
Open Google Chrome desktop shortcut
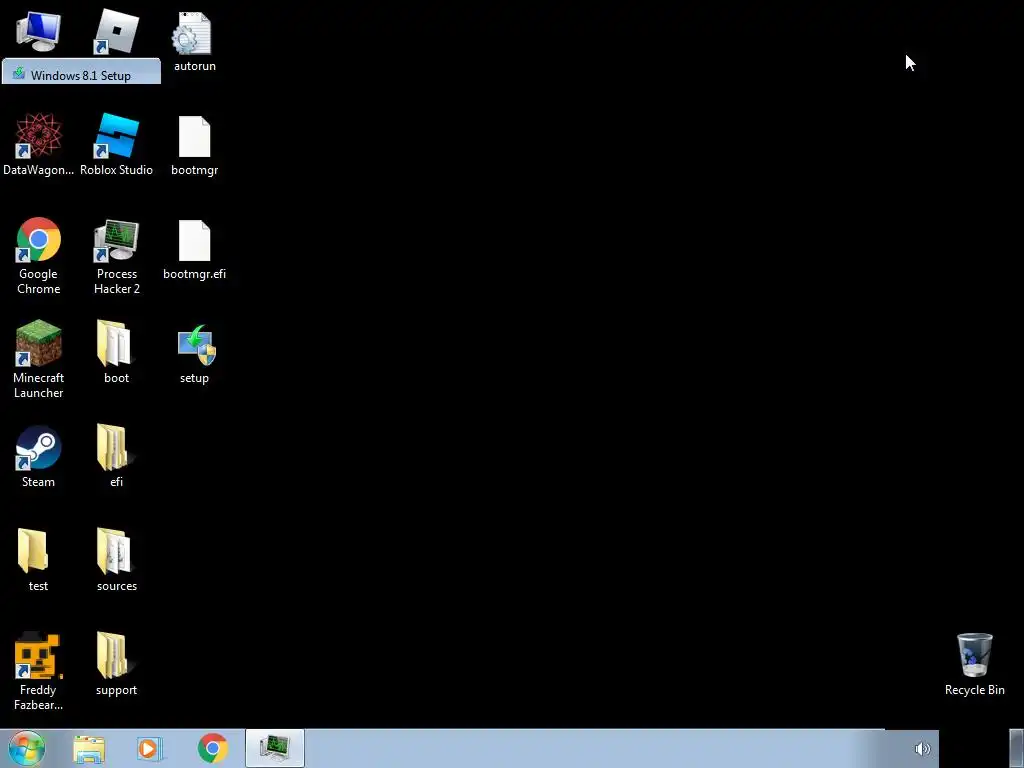pos(39,256)
